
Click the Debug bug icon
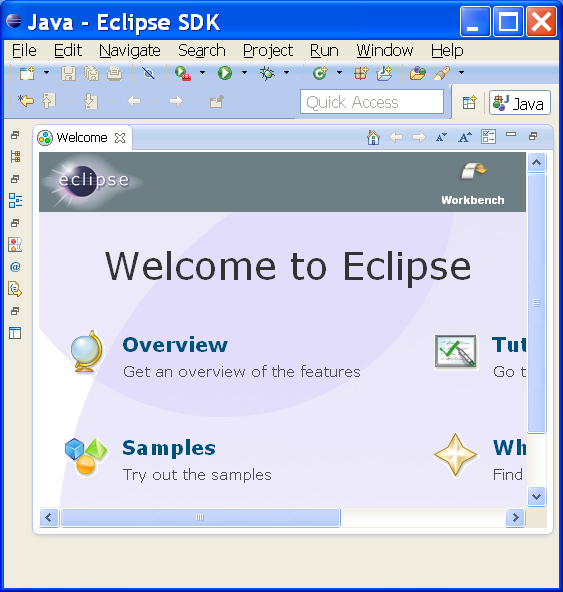coord(267,72)
